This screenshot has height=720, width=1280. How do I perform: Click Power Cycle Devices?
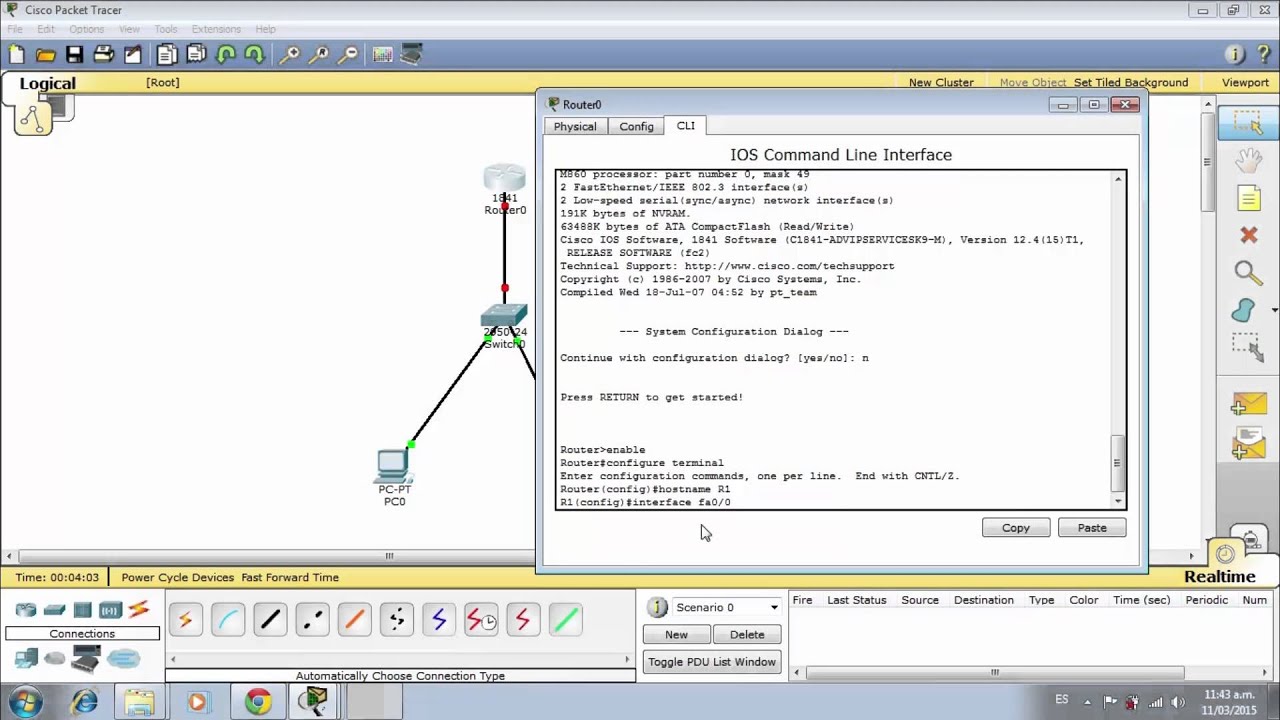click(x=177, y=577)
